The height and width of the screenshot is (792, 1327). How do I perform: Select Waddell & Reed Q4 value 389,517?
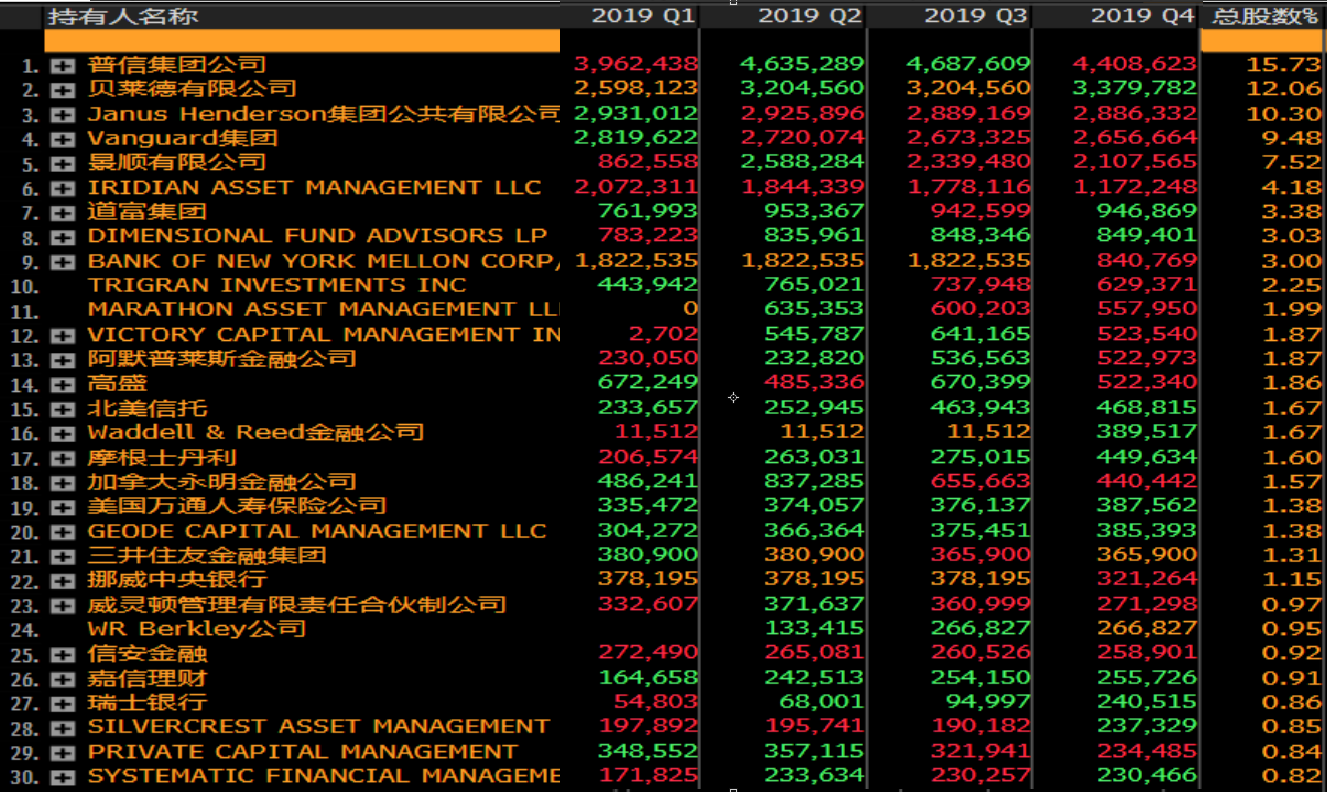[x=1147, y=432]
